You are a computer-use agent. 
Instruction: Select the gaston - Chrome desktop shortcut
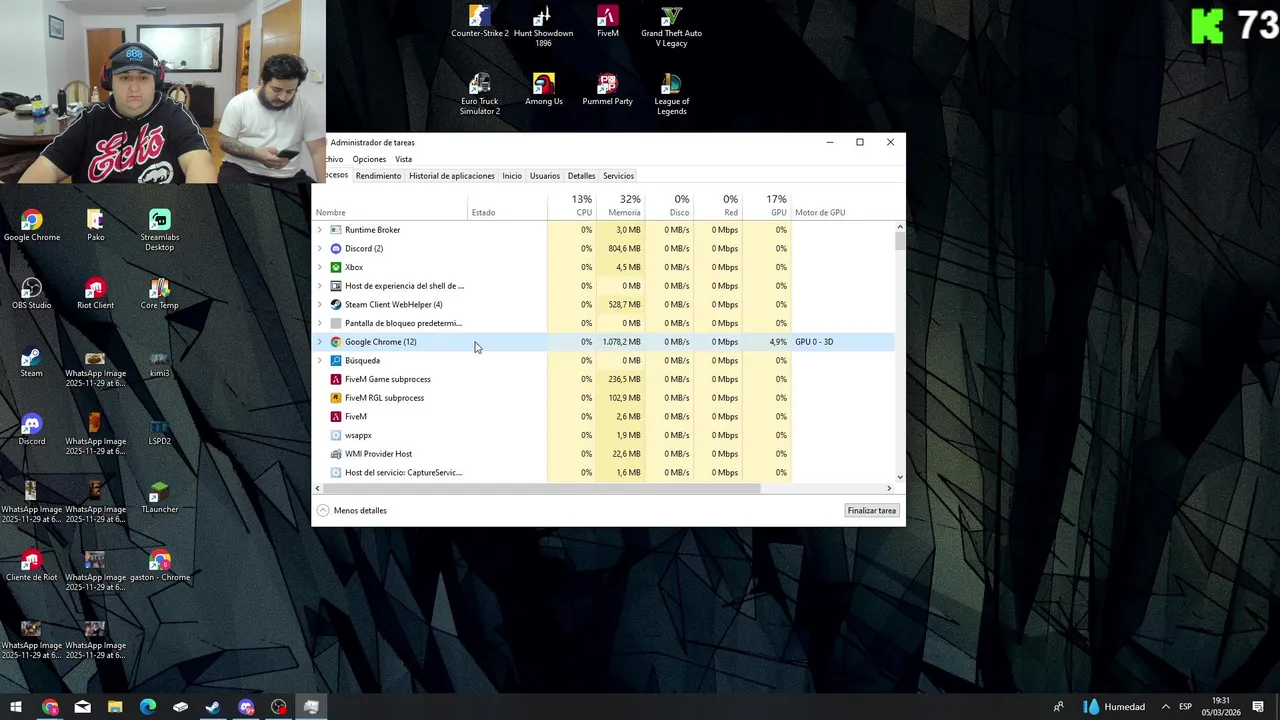click(x=159, y=566)
